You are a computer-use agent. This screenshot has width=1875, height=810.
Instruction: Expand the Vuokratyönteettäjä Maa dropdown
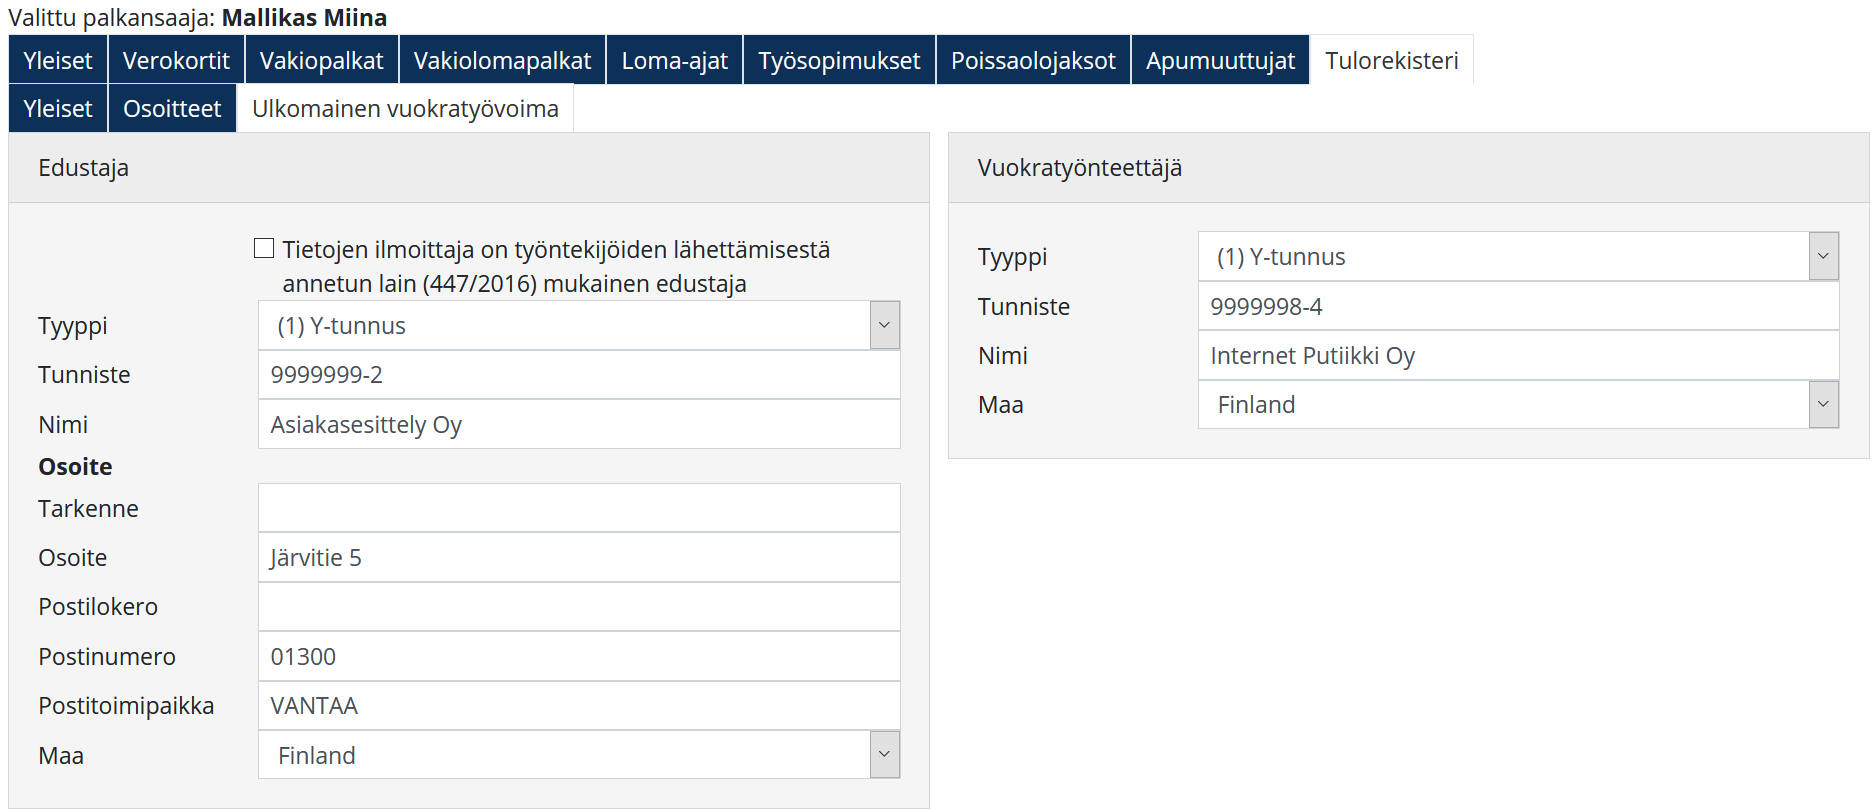point(1517,405)
